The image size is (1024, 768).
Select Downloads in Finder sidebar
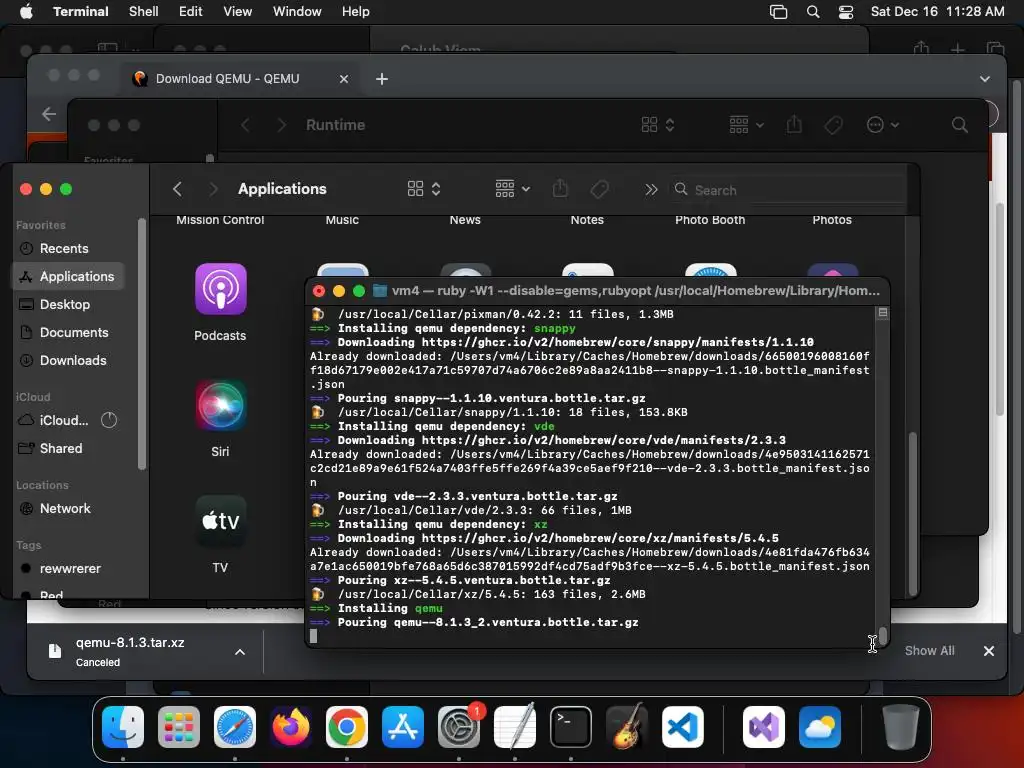coord(68,360)
